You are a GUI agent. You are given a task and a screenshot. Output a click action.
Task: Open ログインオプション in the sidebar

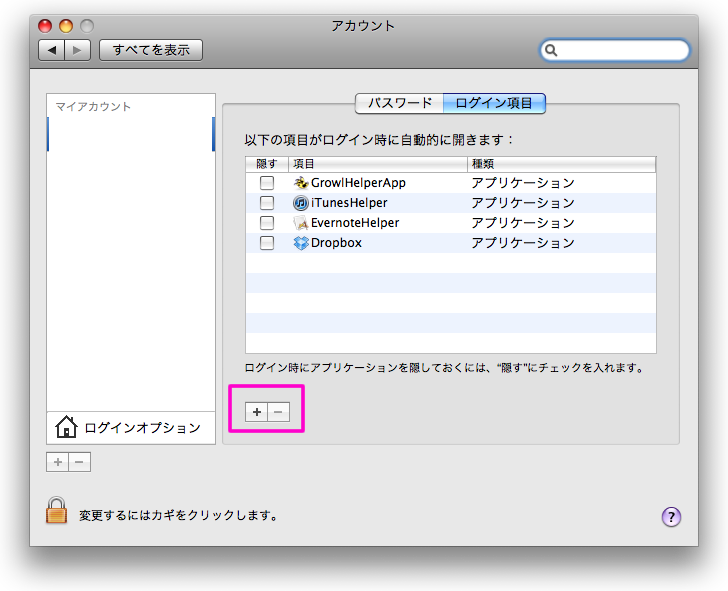(x=131, y=428)
